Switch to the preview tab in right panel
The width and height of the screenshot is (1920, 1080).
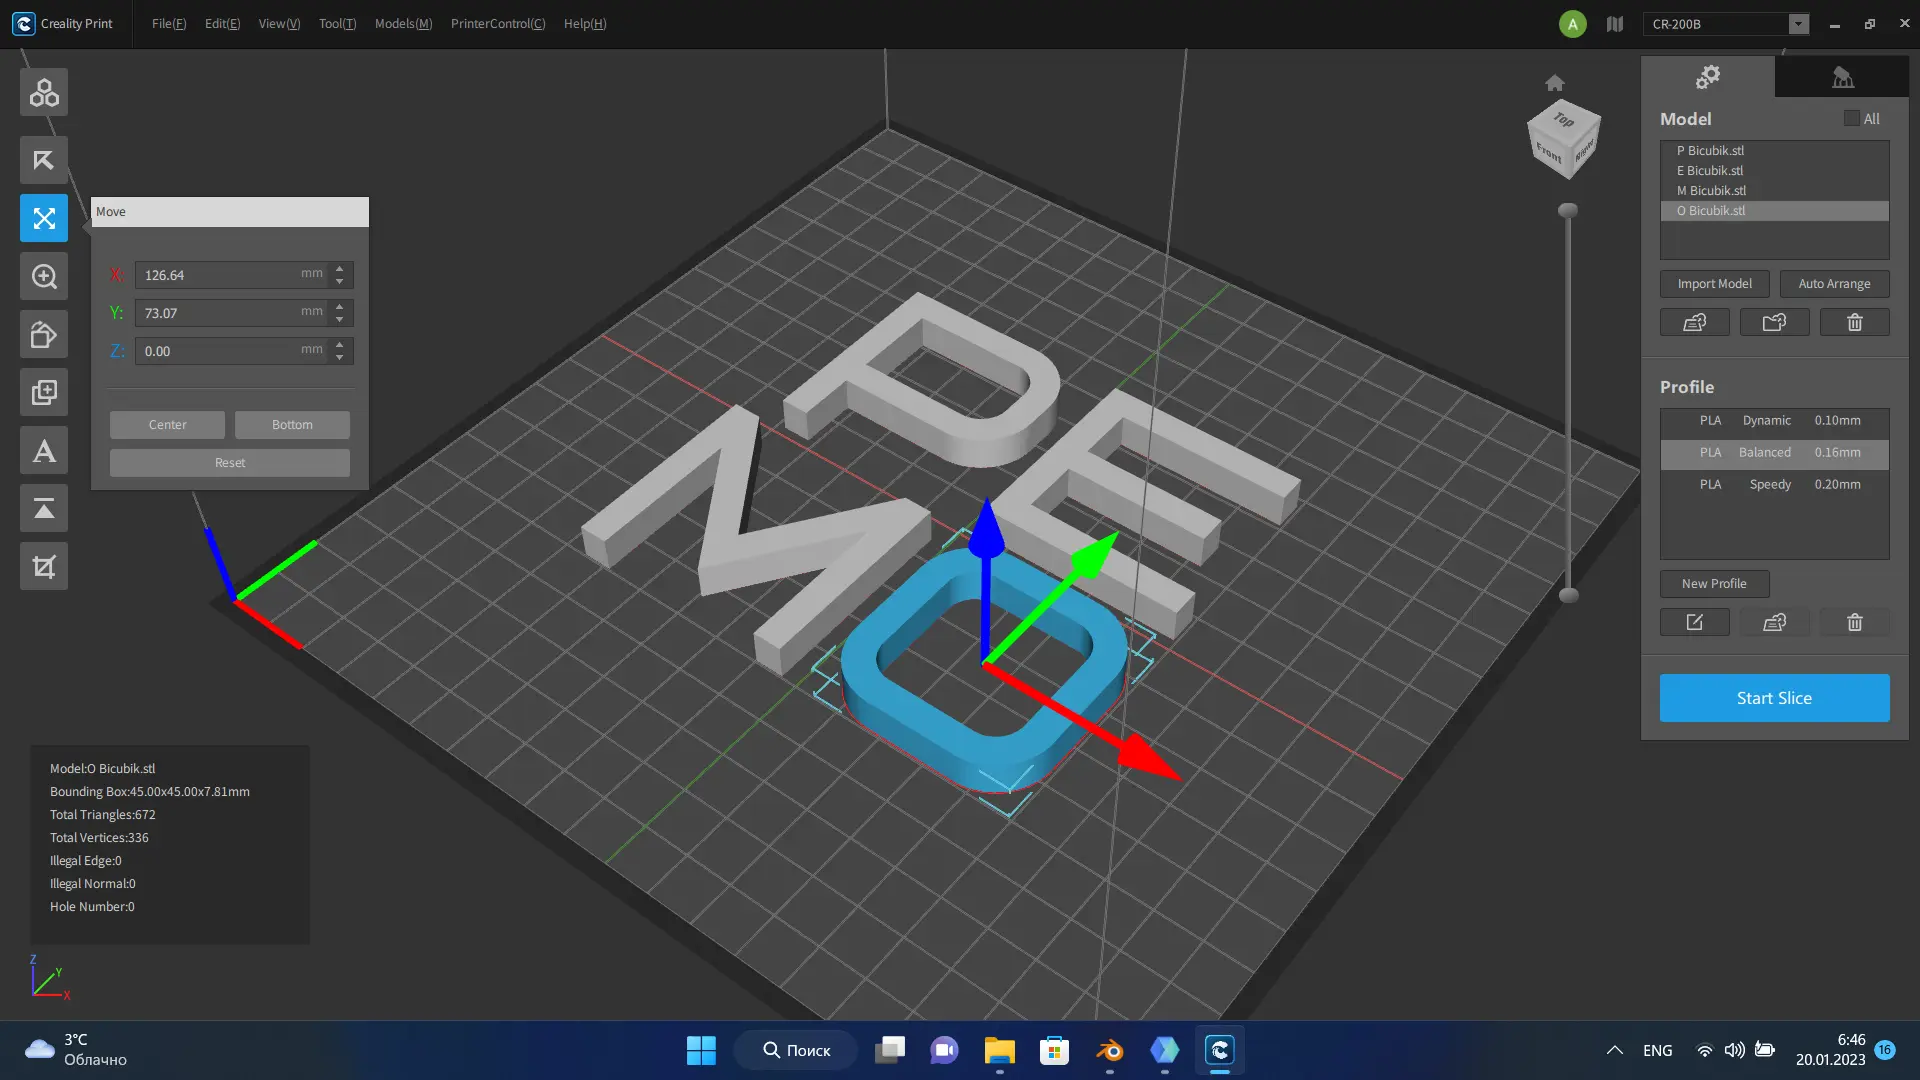[x=1842, y=76]
